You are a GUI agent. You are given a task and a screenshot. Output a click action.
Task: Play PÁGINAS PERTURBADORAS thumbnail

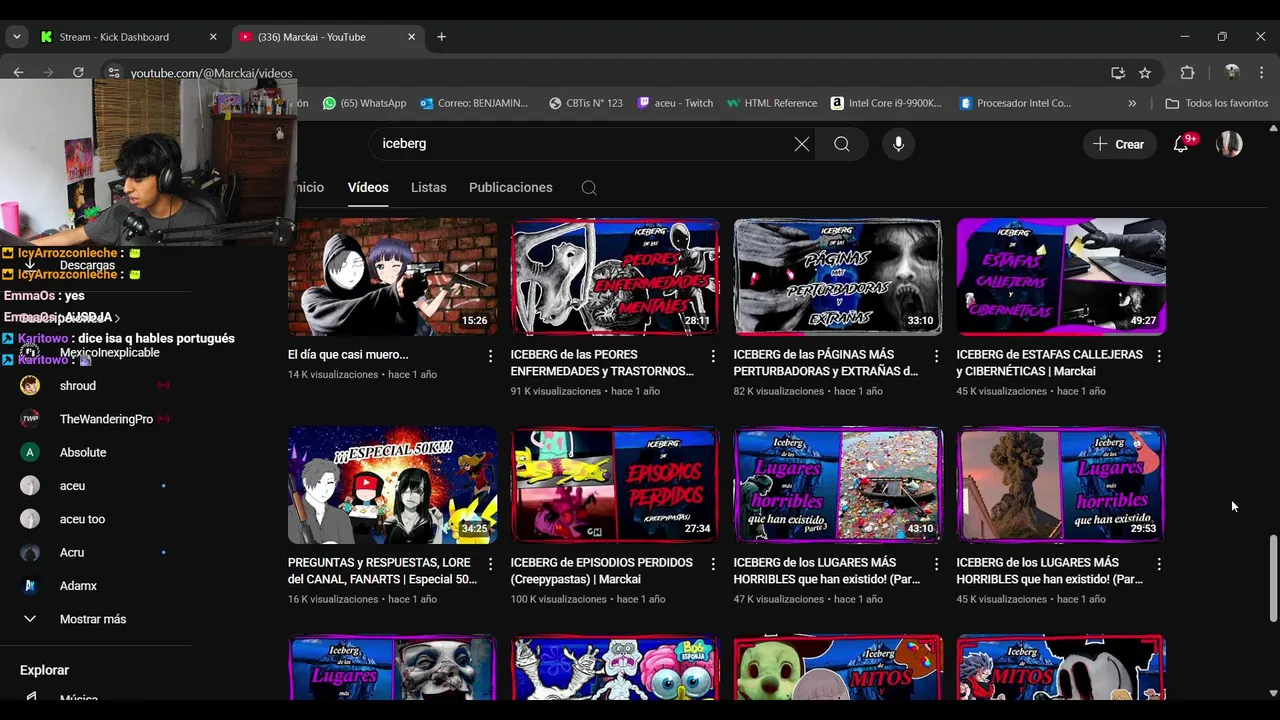click(x=838, y=277)
